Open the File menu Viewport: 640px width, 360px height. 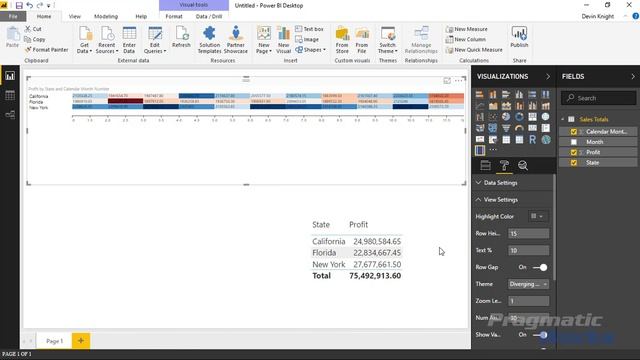pyautogui.click(x=13, y=16)
